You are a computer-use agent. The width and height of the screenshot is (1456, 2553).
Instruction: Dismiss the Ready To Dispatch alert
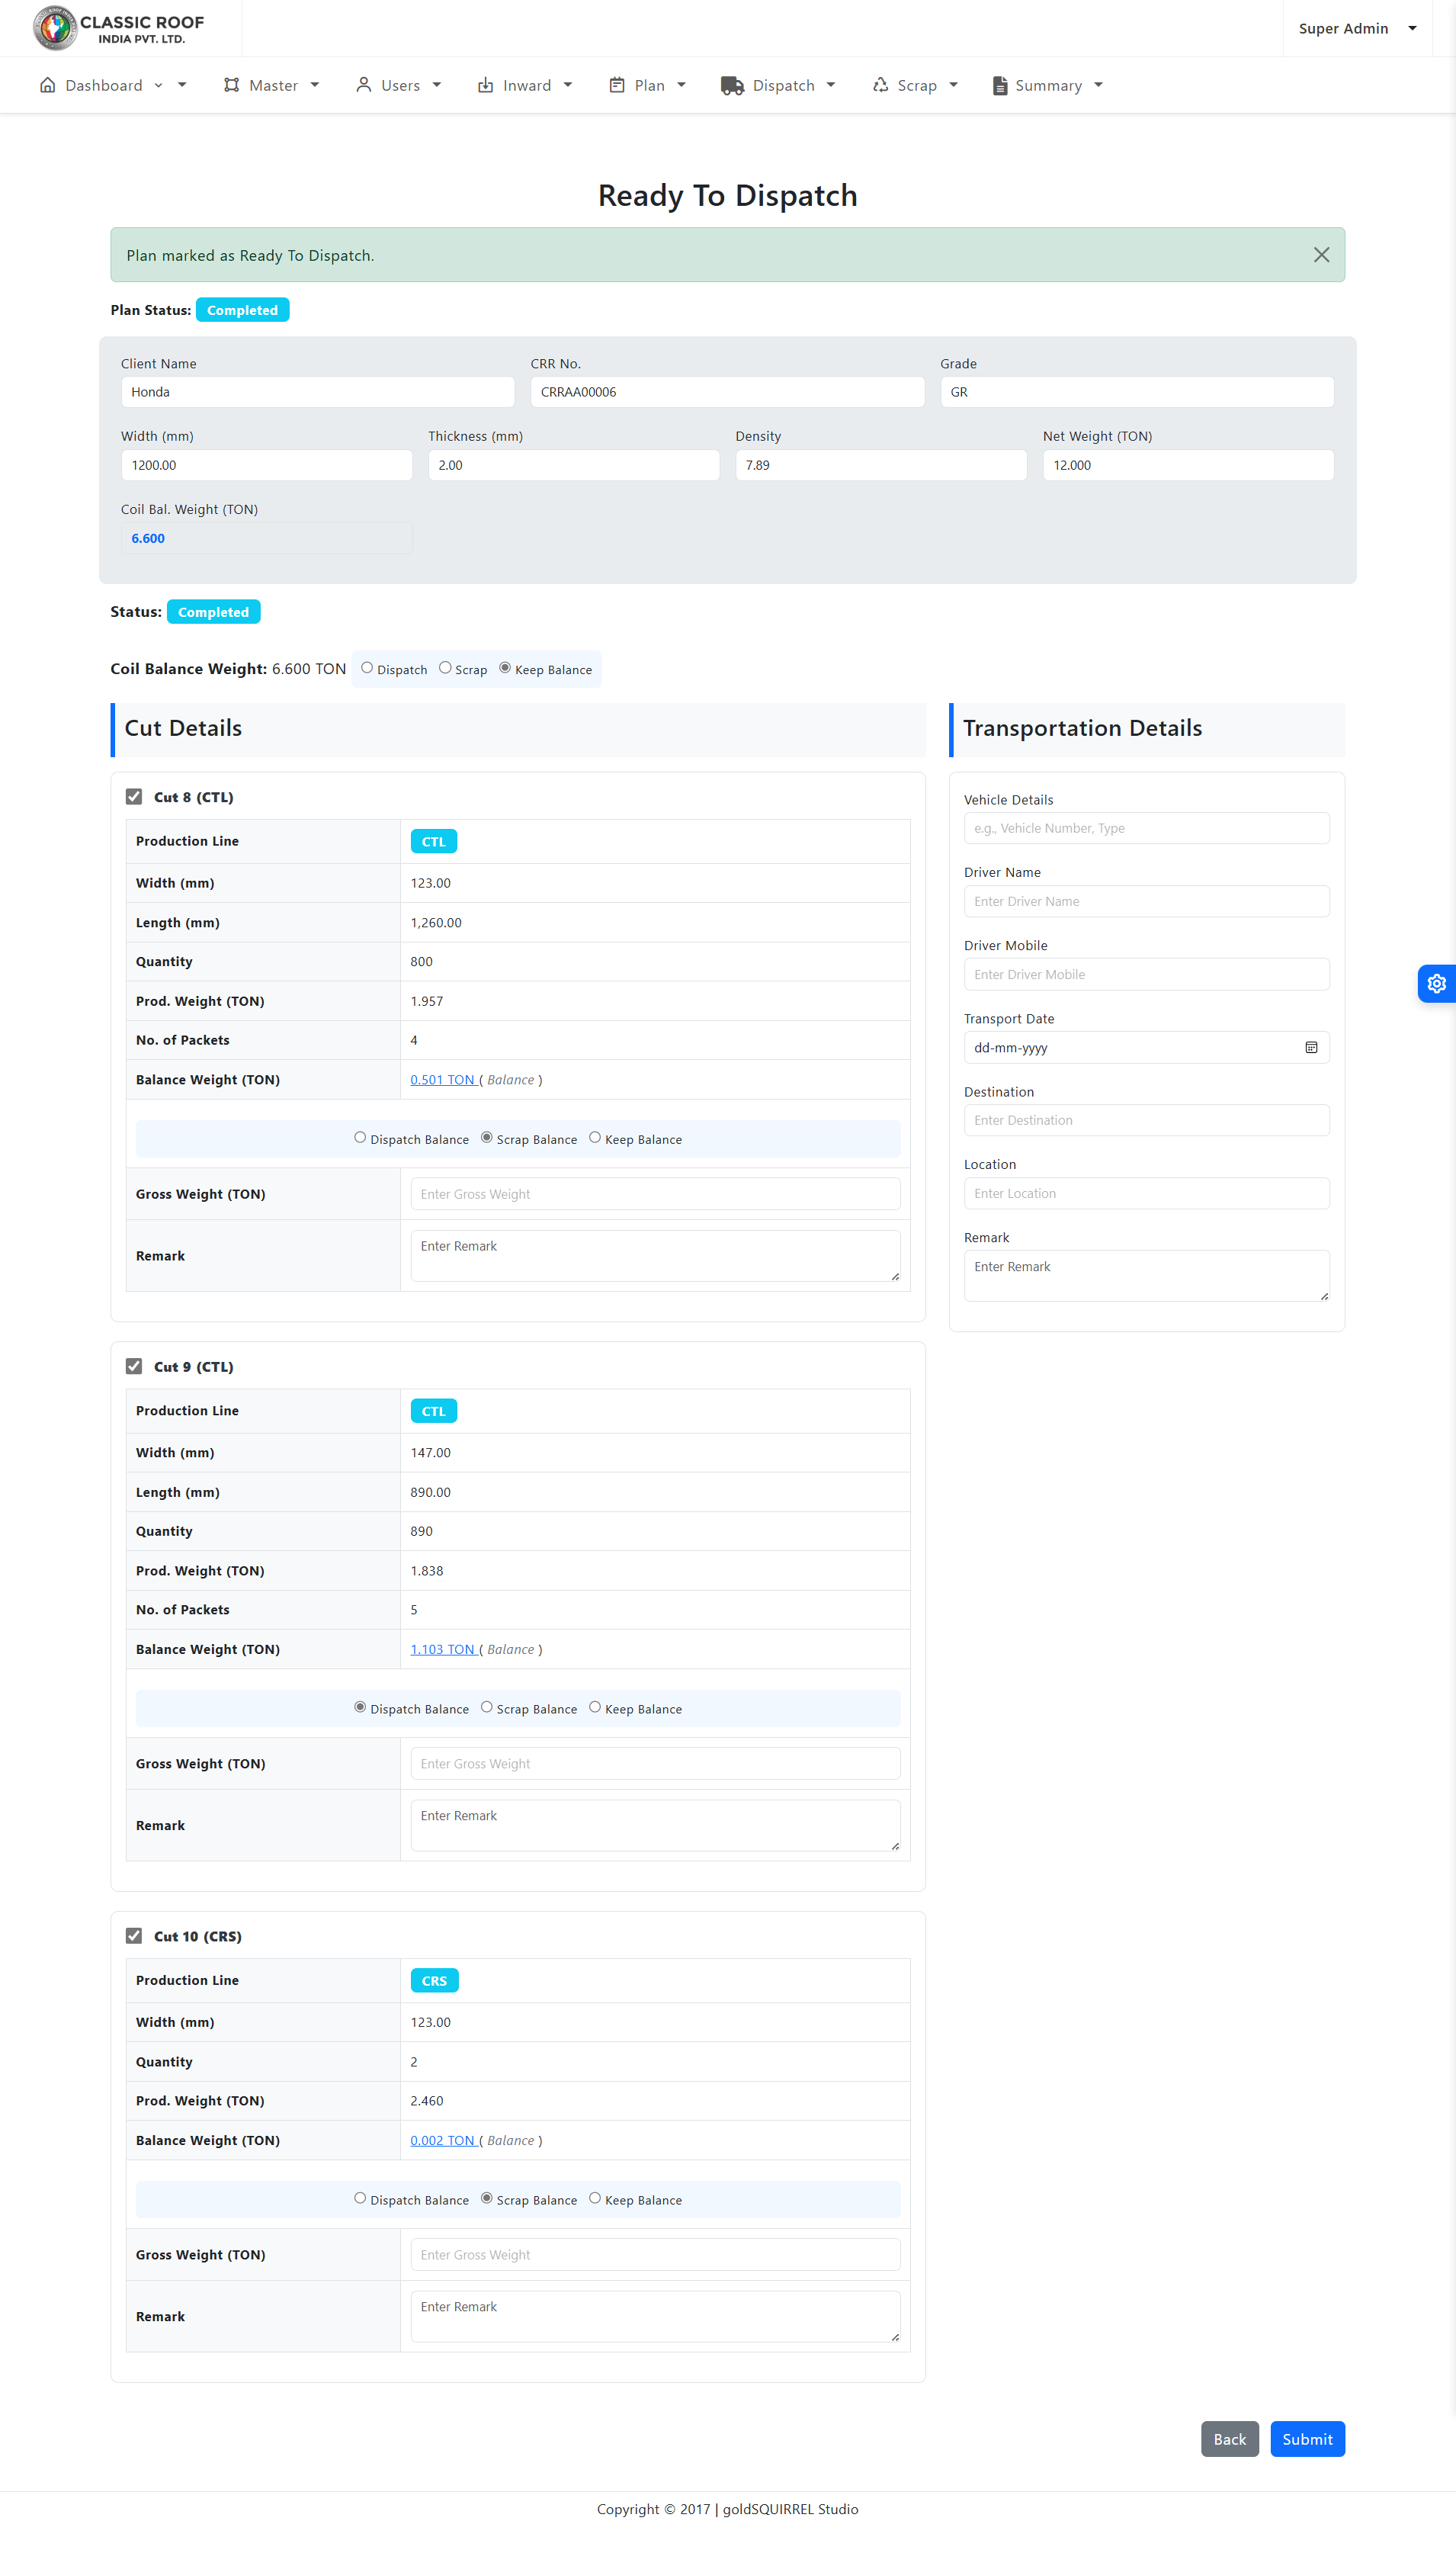[x=1320, y=255]
